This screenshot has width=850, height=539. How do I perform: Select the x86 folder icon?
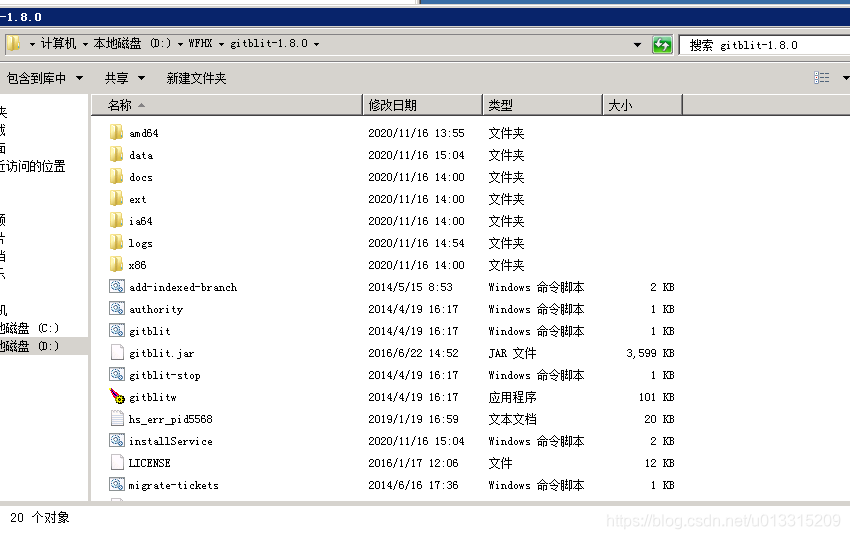point(116,265)
